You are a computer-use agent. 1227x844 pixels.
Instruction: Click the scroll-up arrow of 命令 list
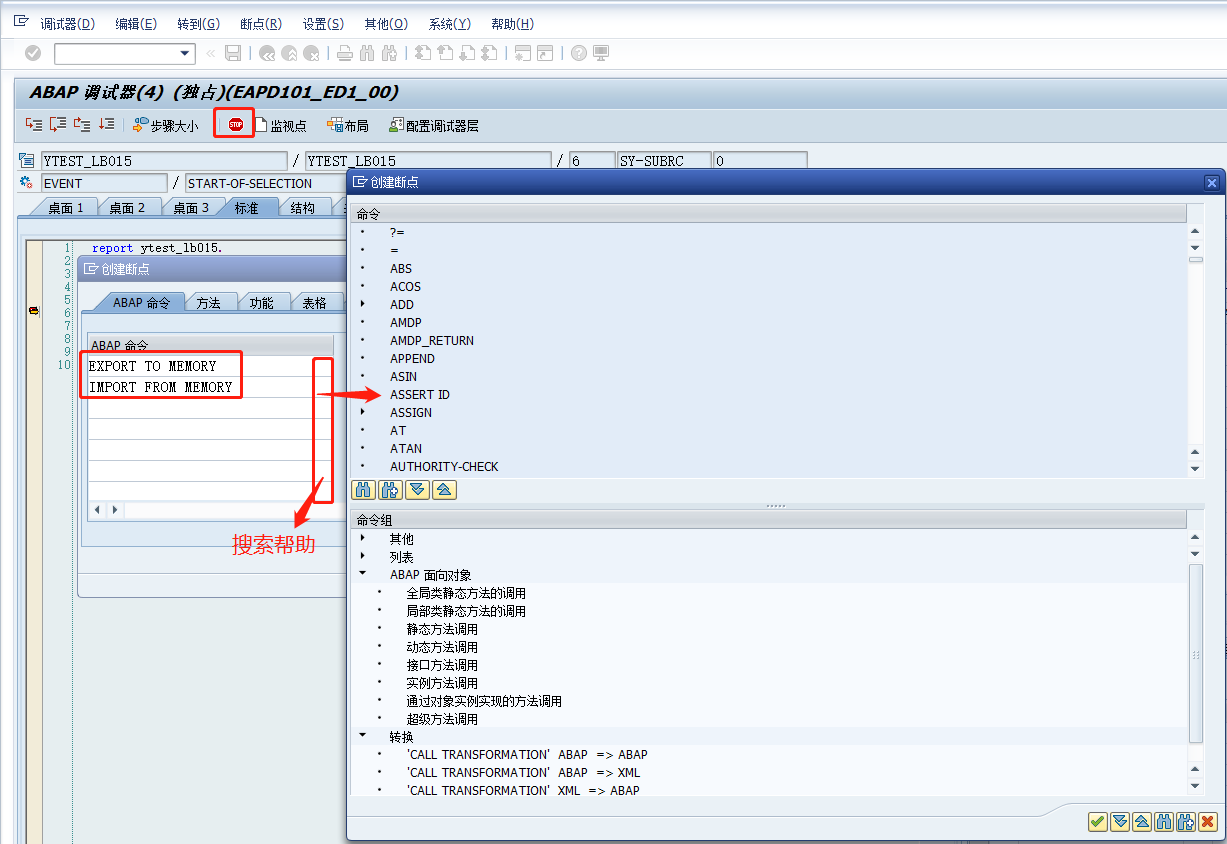[x=1195, y=232]
